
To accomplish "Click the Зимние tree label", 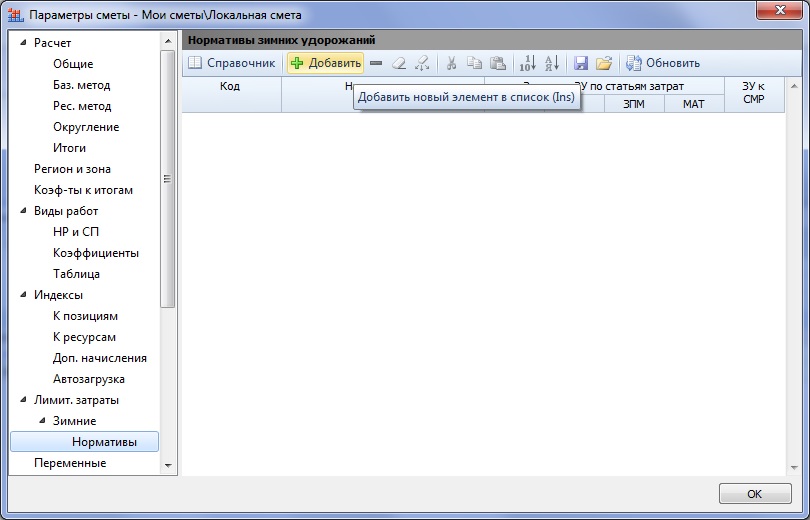I will coord(74,421).
